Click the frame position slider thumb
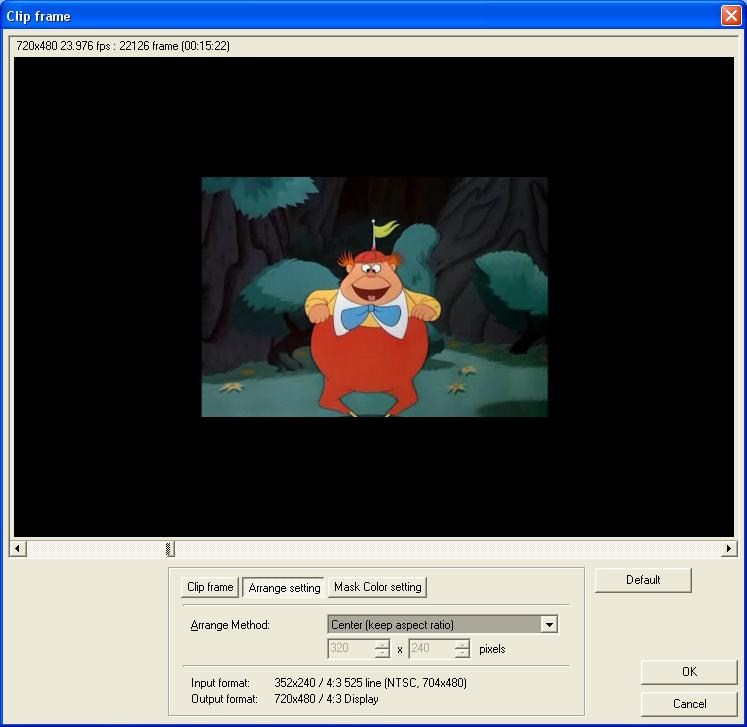Screen dimensions: 747x727 170,548
